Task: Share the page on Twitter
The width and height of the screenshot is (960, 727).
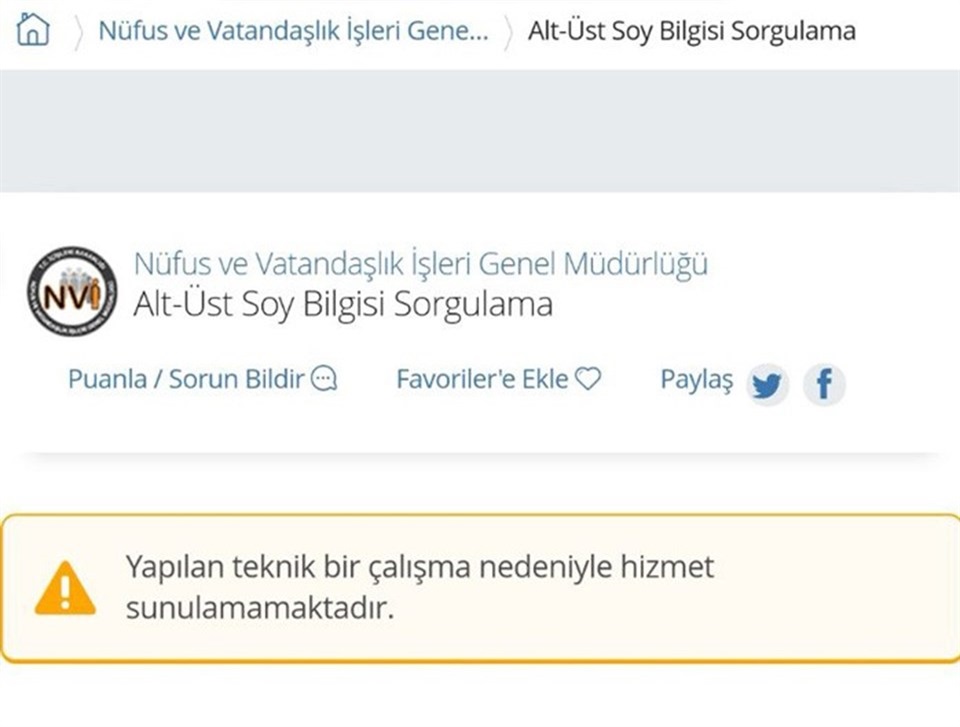Action: click(767, 385)
